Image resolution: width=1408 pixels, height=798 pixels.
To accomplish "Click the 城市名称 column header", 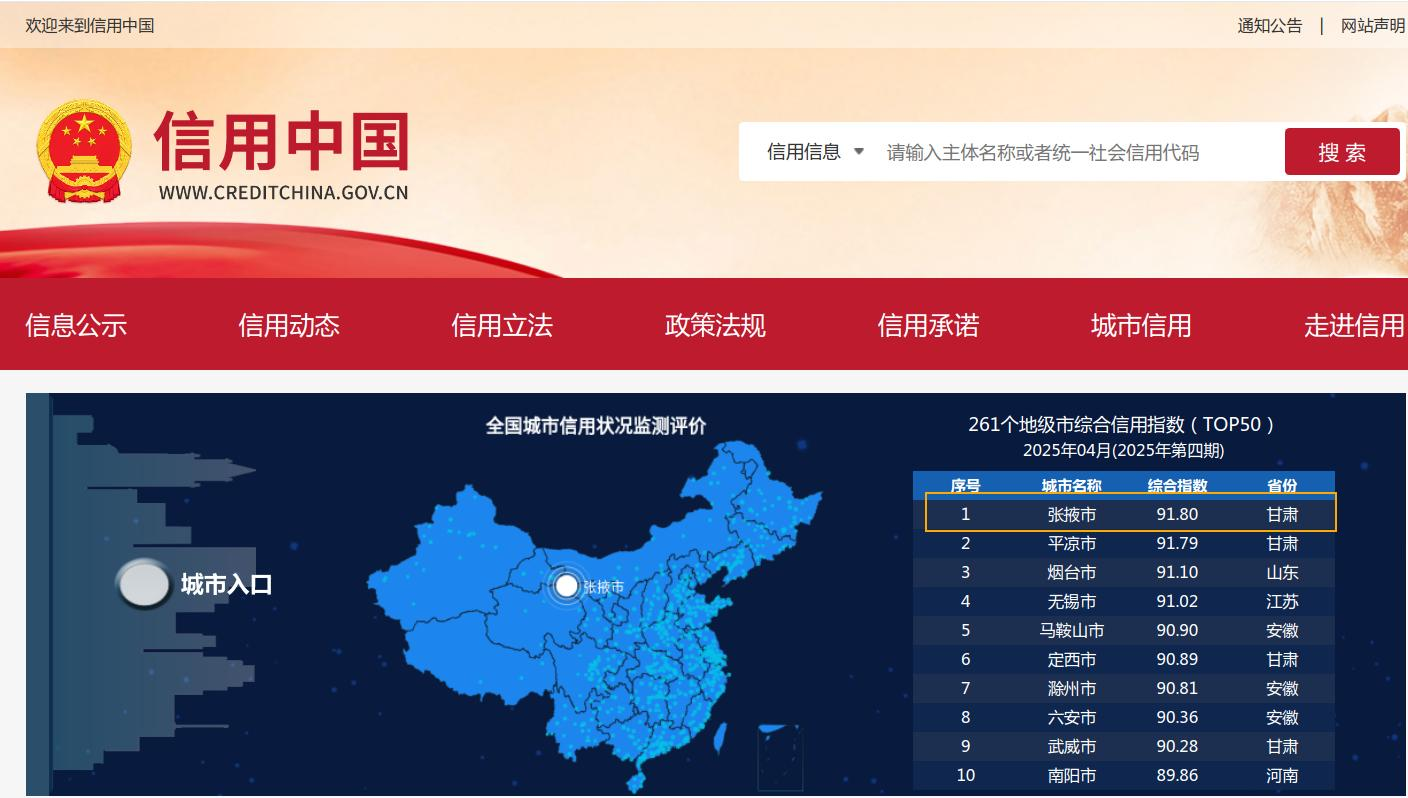I will (x=1072, y=486).
